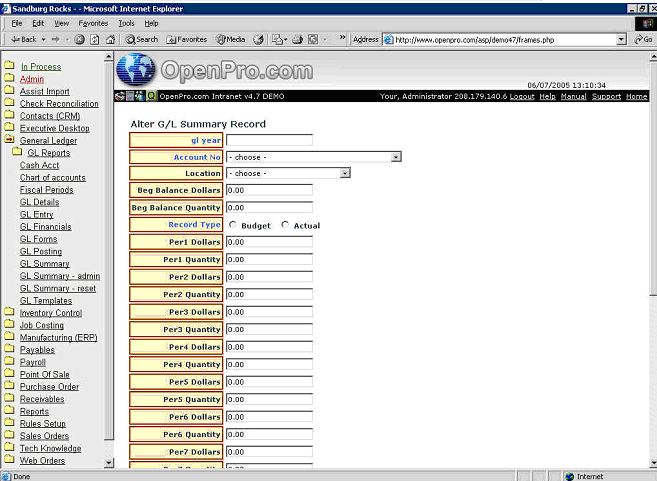Click the GL Reports folder icon
Screen dimensions: 657x481
point(17,153)
